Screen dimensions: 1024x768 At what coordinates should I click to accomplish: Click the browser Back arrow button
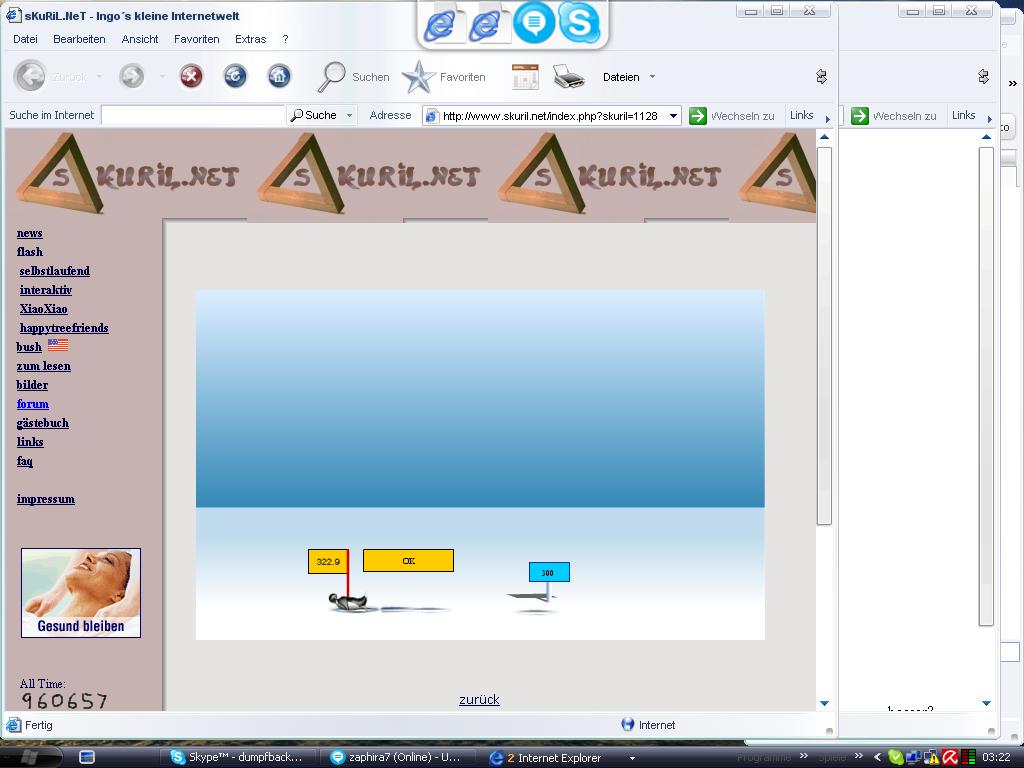30,76
